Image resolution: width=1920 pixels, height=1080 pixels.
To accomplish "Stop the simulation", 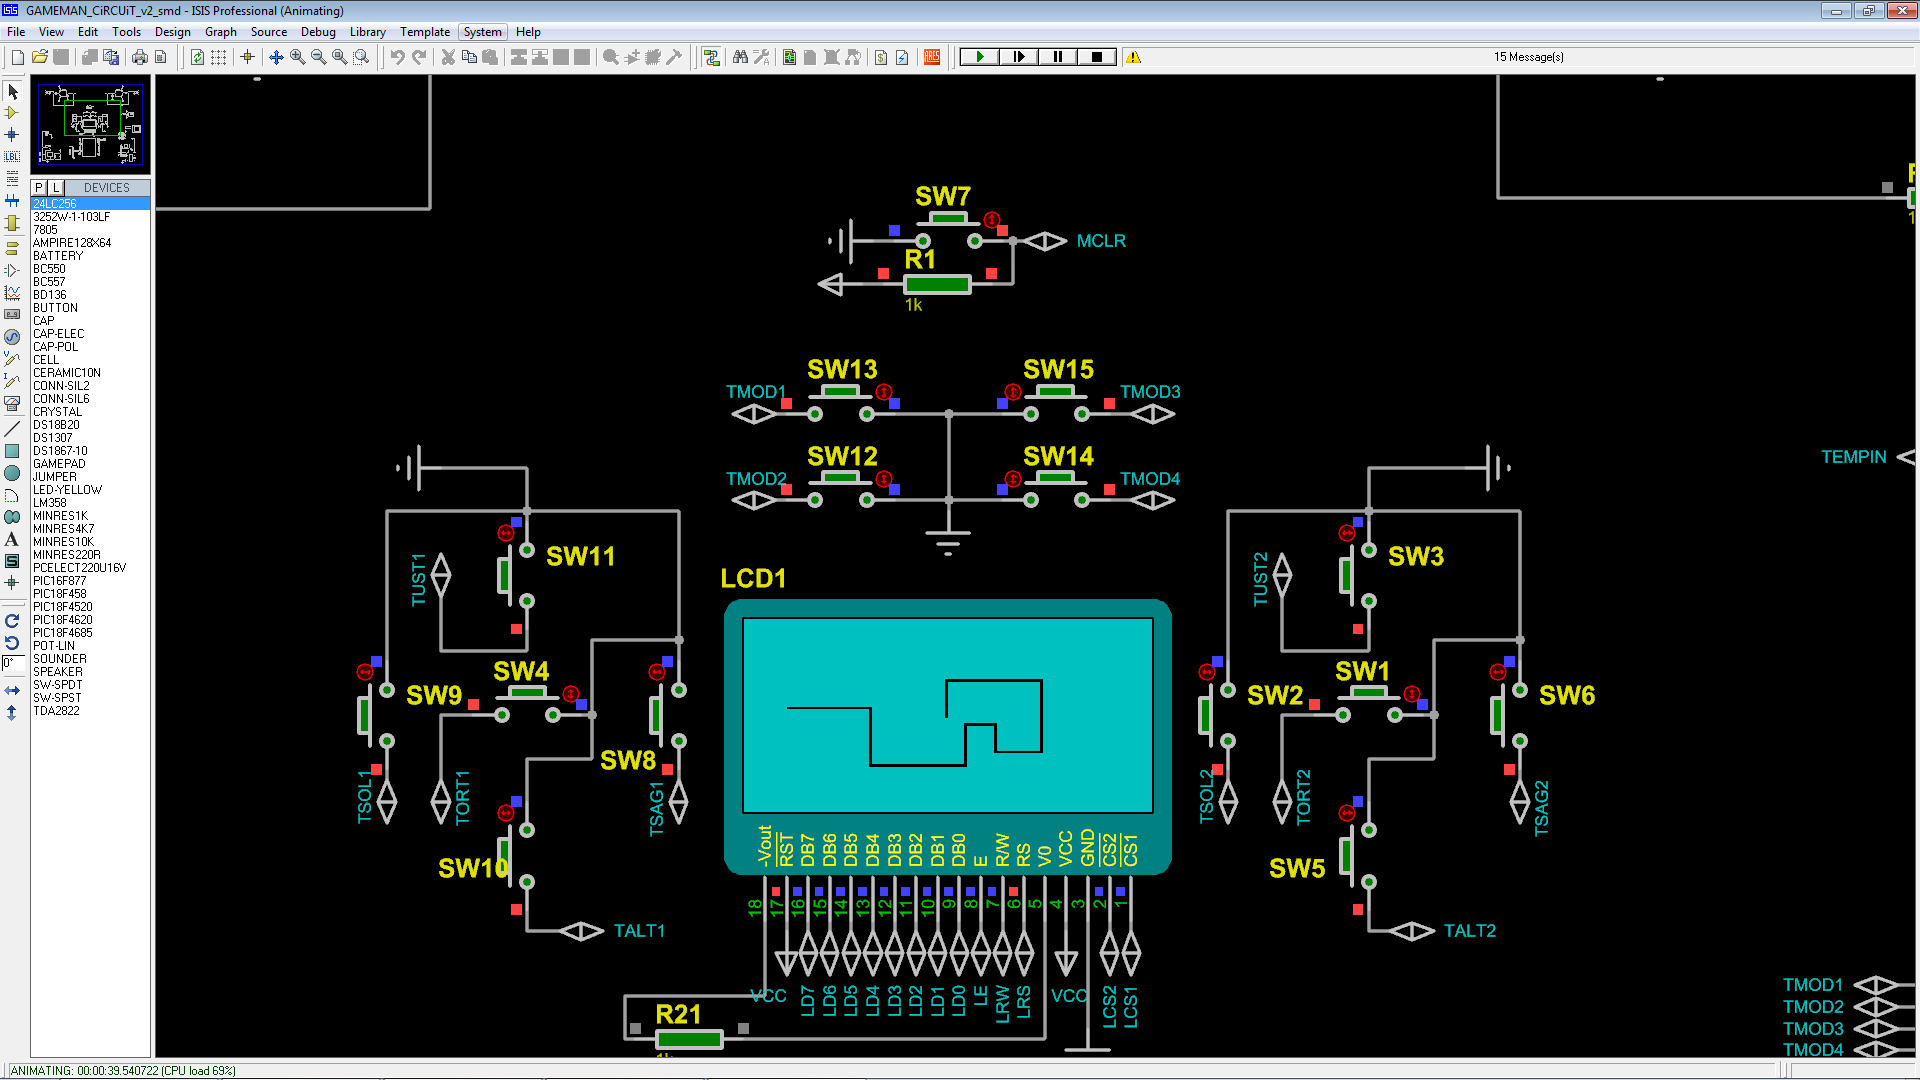I will [x=1097, y=57].
